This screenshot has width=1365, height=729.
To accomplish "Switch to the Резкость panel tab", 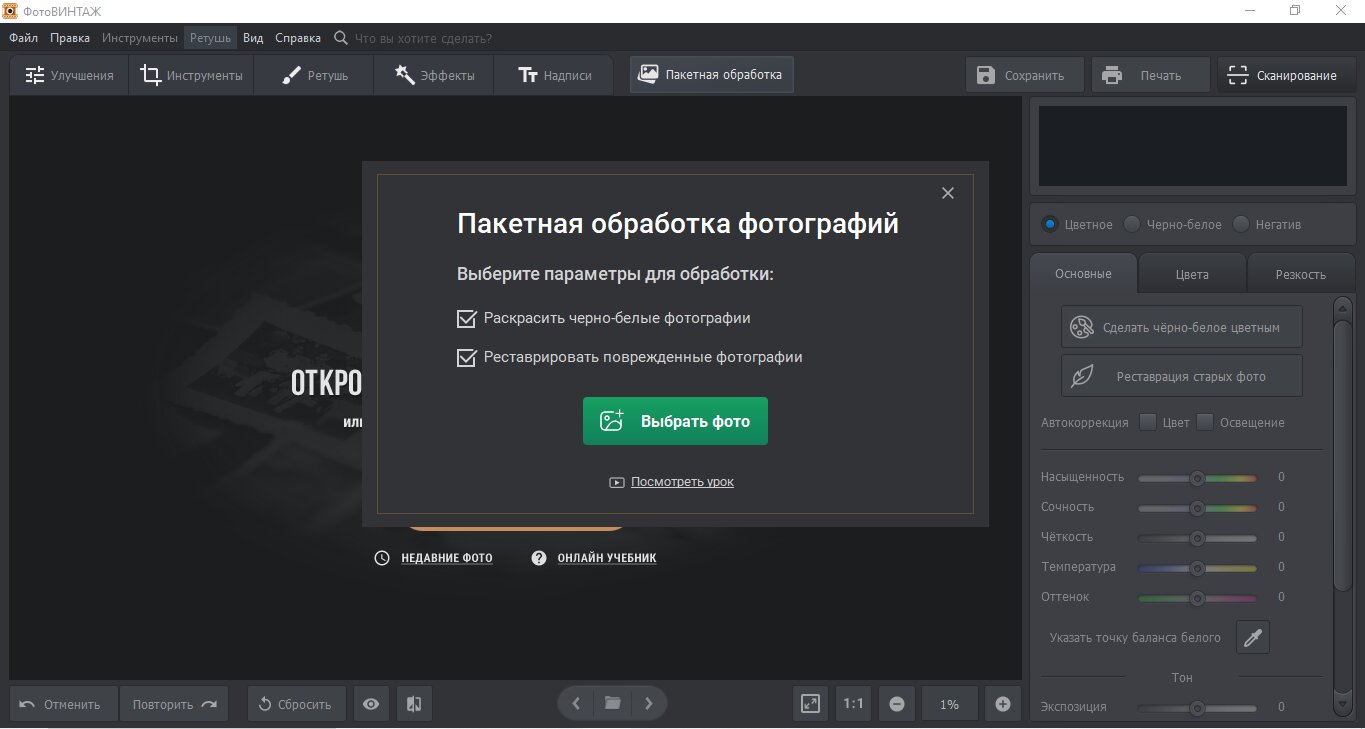I will click(1301, 274).
